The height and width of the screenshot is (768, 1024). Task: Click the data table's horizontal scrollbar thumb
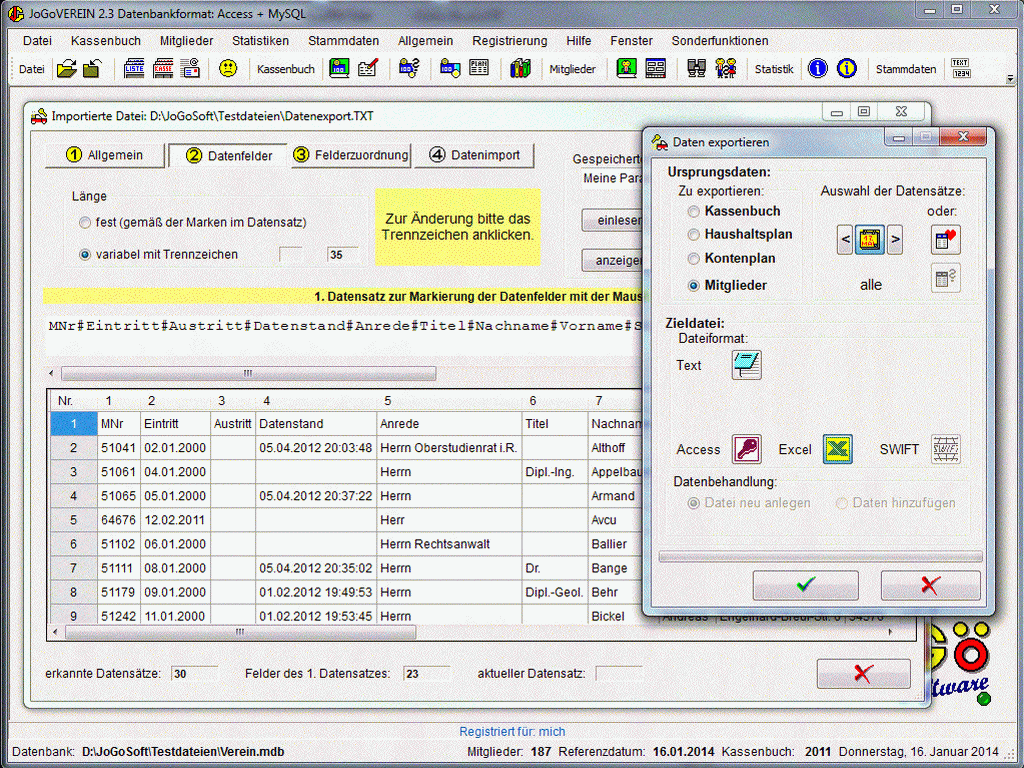tap(240, 632)
